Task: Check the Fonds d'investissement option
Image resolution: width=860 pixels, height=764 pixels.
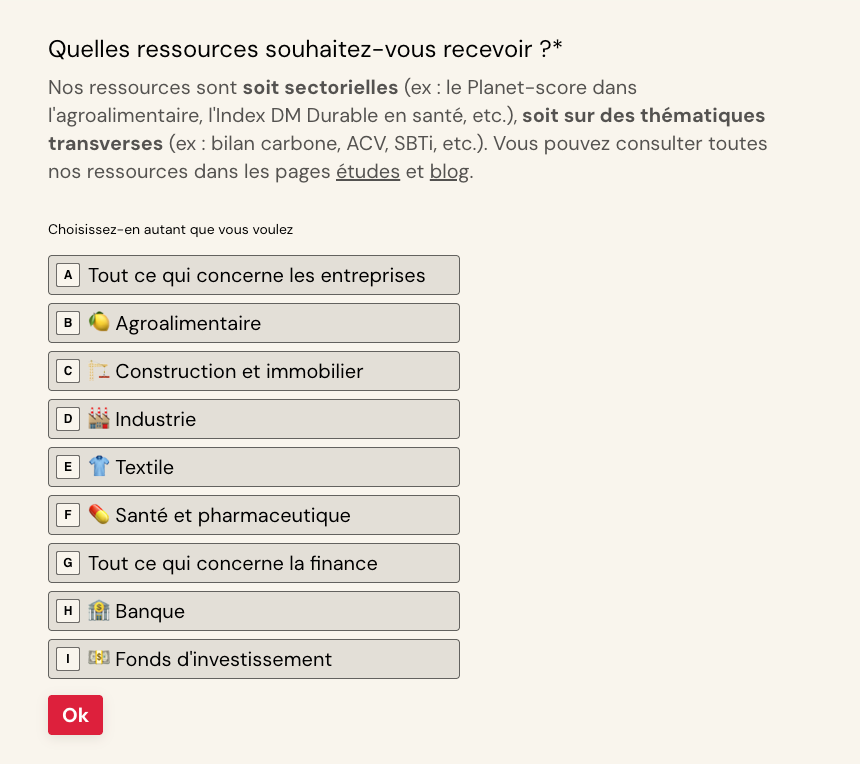Action: pyautogui.click(x=254, y=659)
